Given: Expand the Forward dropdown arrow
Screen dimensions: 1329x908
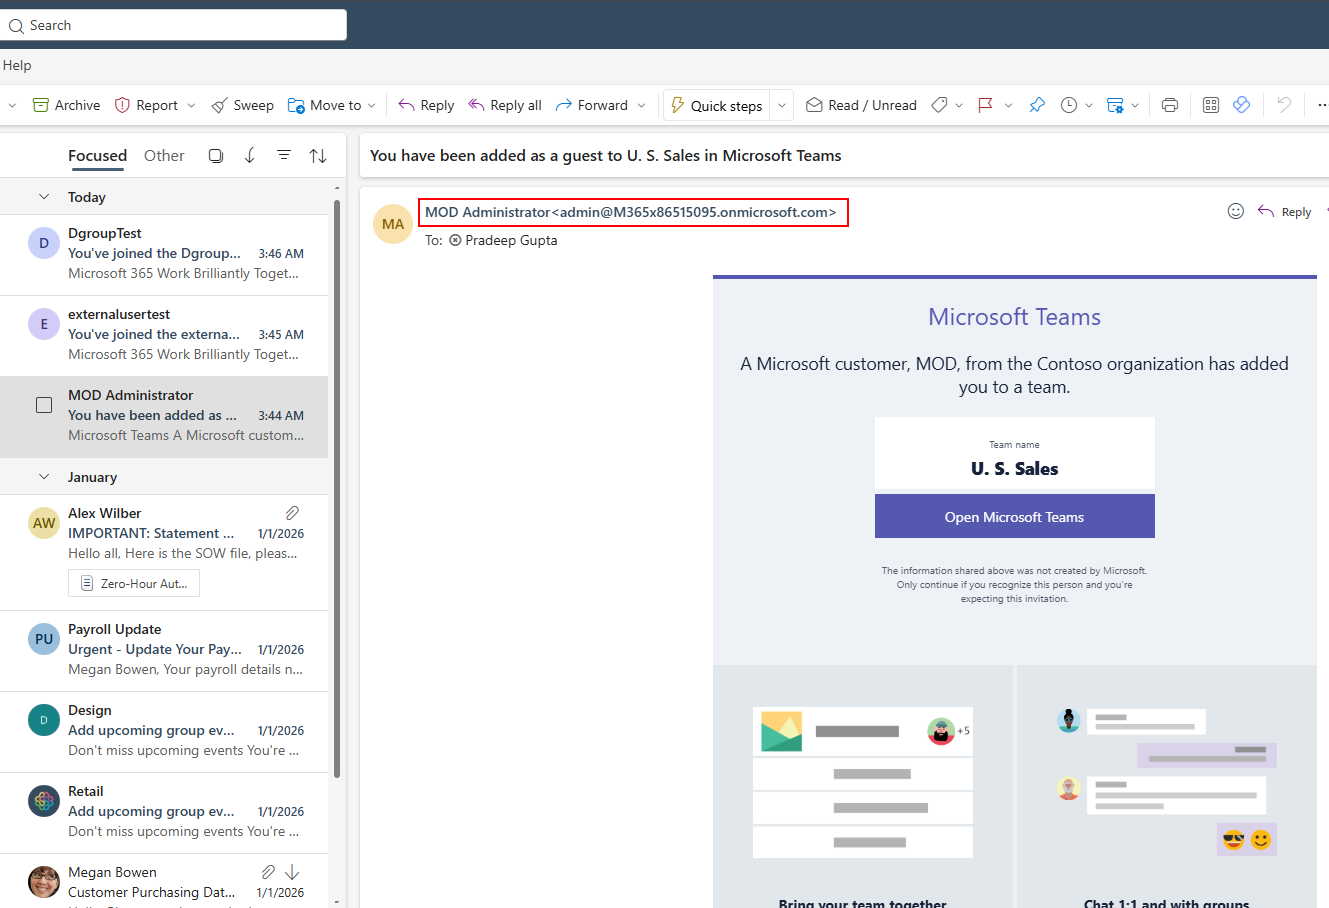Looking at the screenshot, I should tap(642, 105).
